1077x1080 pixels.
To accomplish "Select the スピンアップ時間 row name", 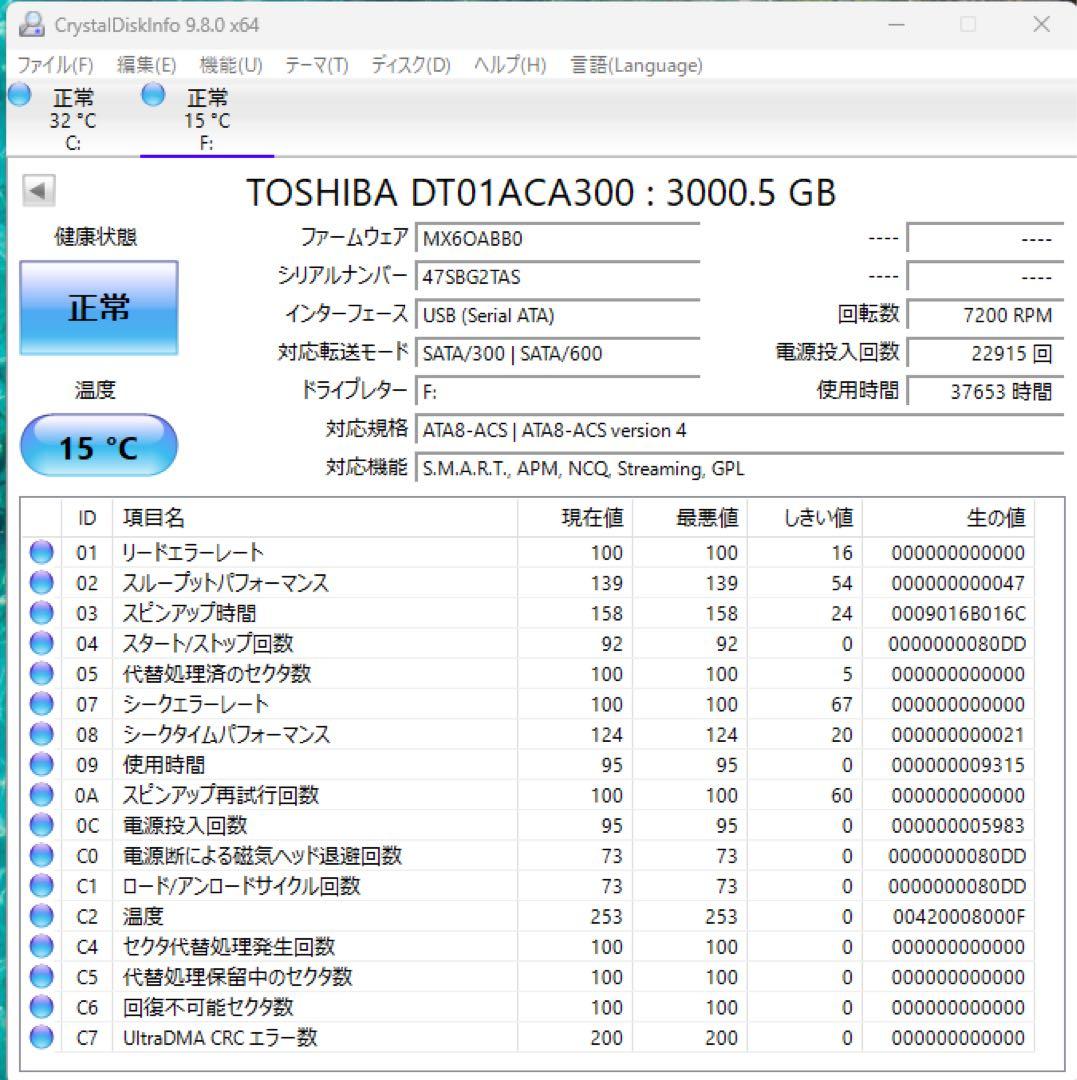I will click(x=189, y=613).
